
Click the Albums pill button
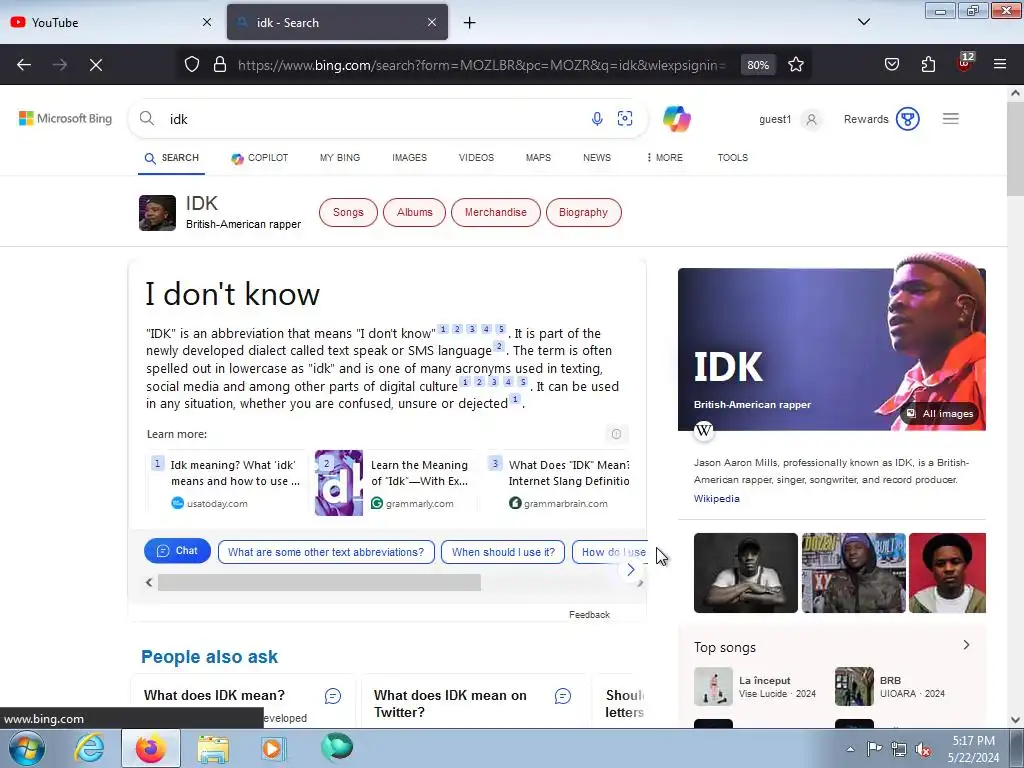[x=415, y=212]
